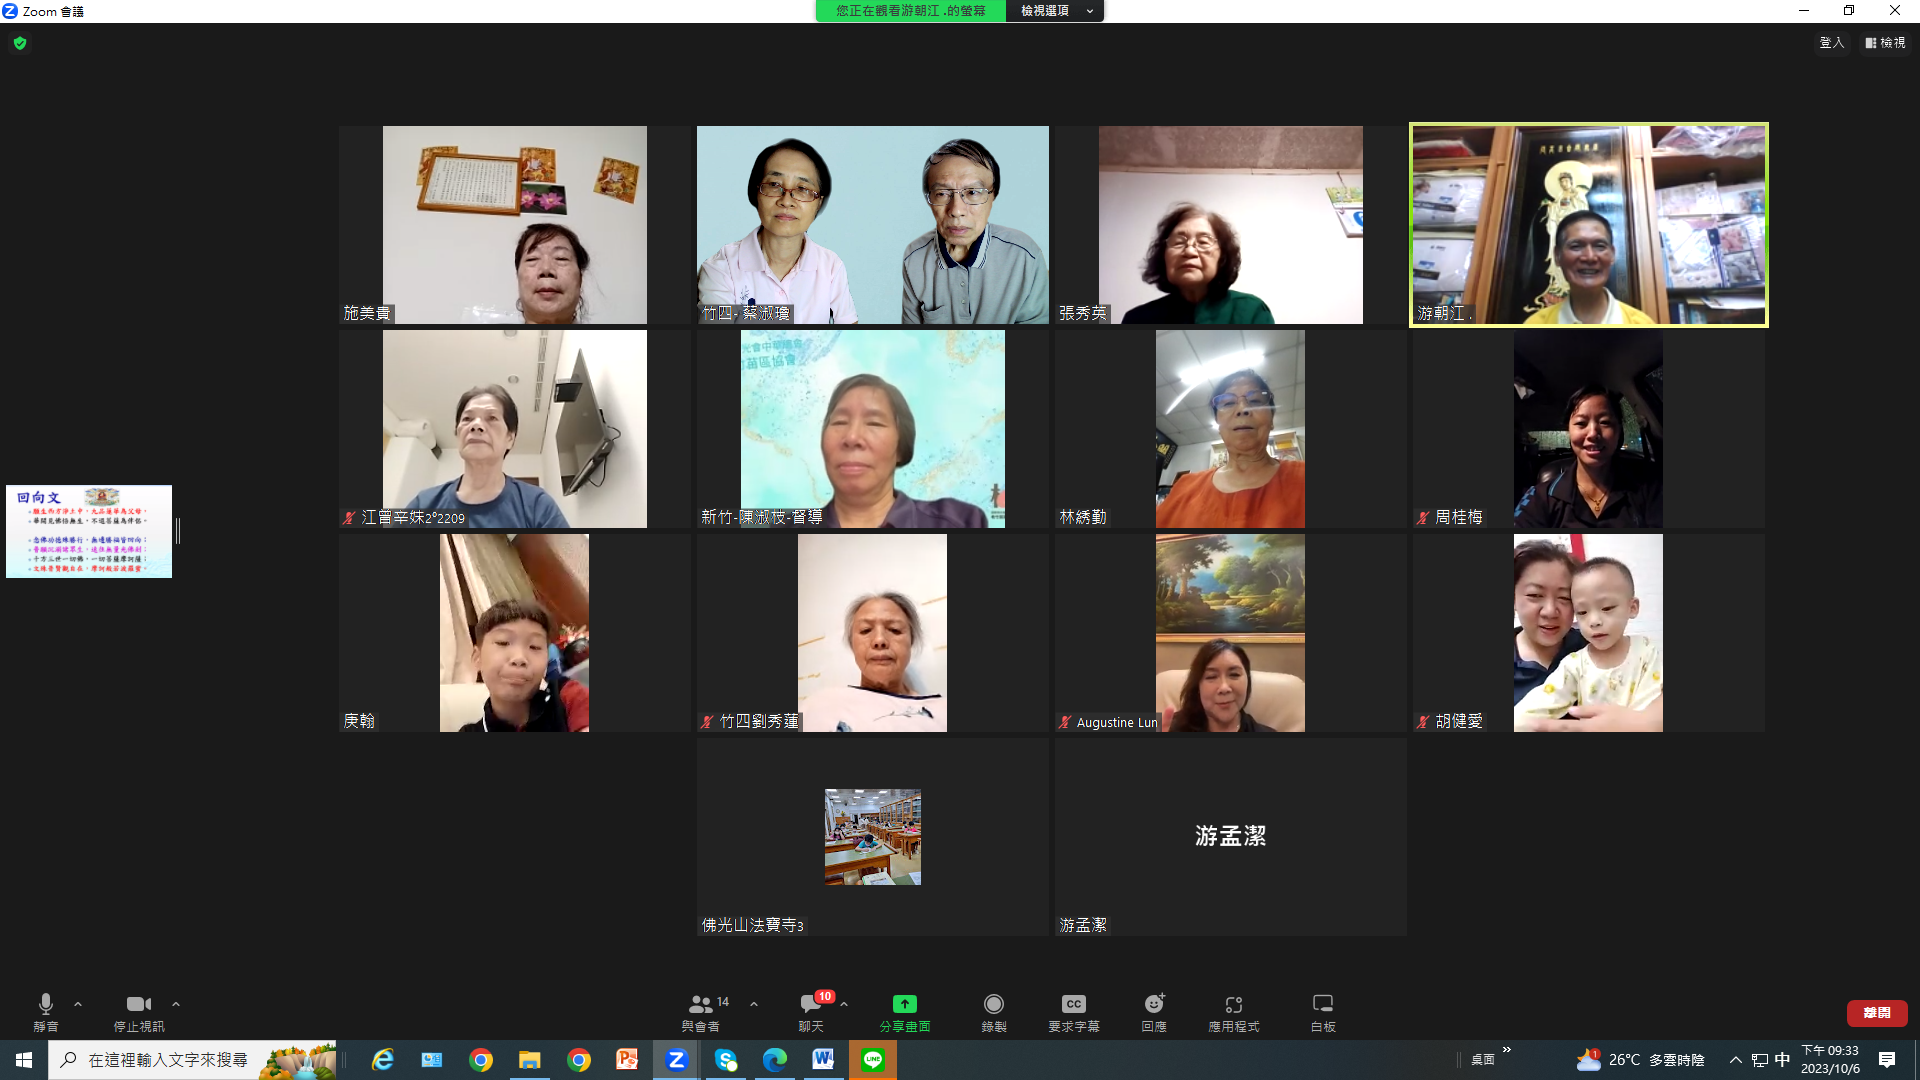Open the LINE app in taskbar
Image resolution: width=1920 pixels, height=1080 pixels.
tap(873, 1060)
